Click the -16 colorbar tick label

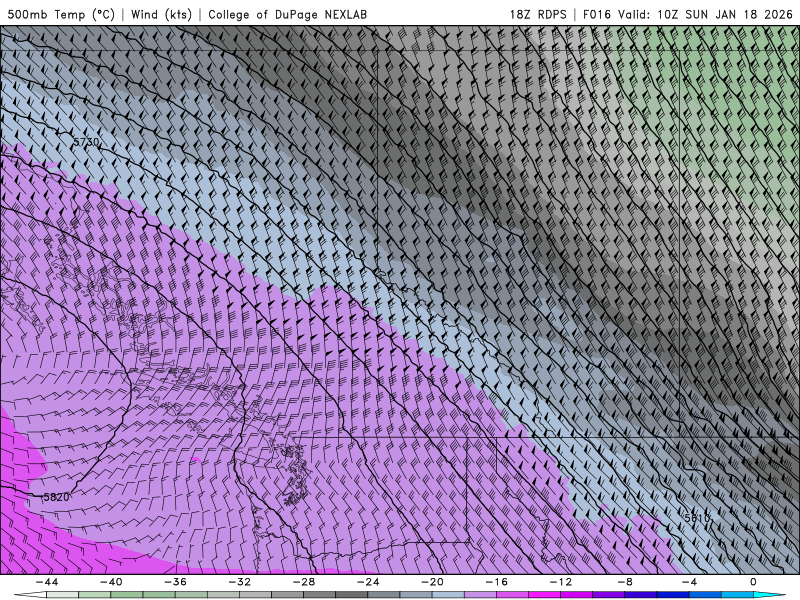496,582
